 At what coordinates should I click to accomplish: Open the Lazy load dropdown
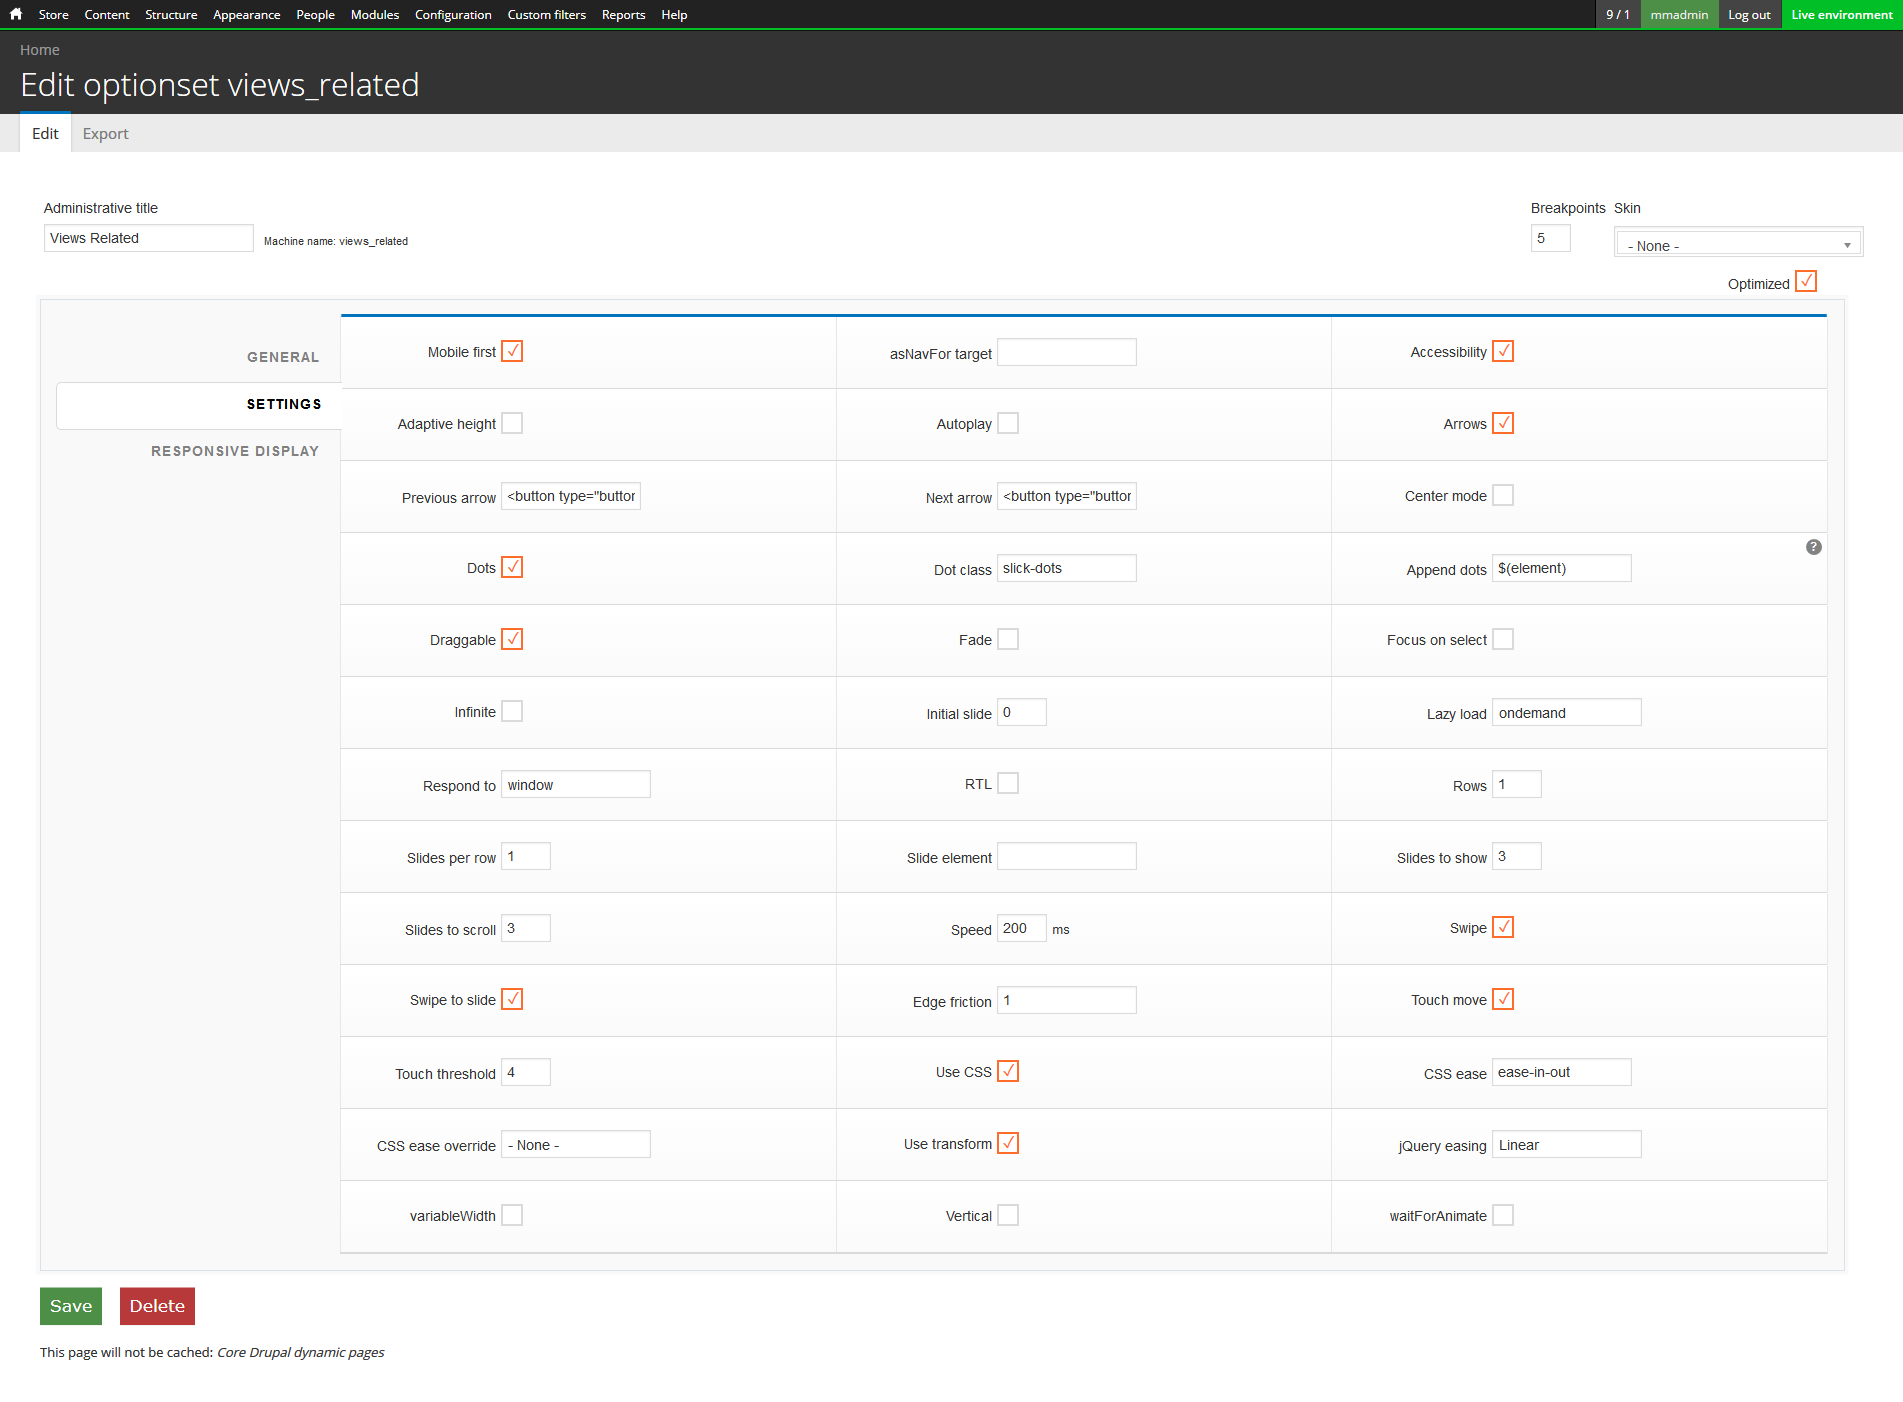[1566, 712]
